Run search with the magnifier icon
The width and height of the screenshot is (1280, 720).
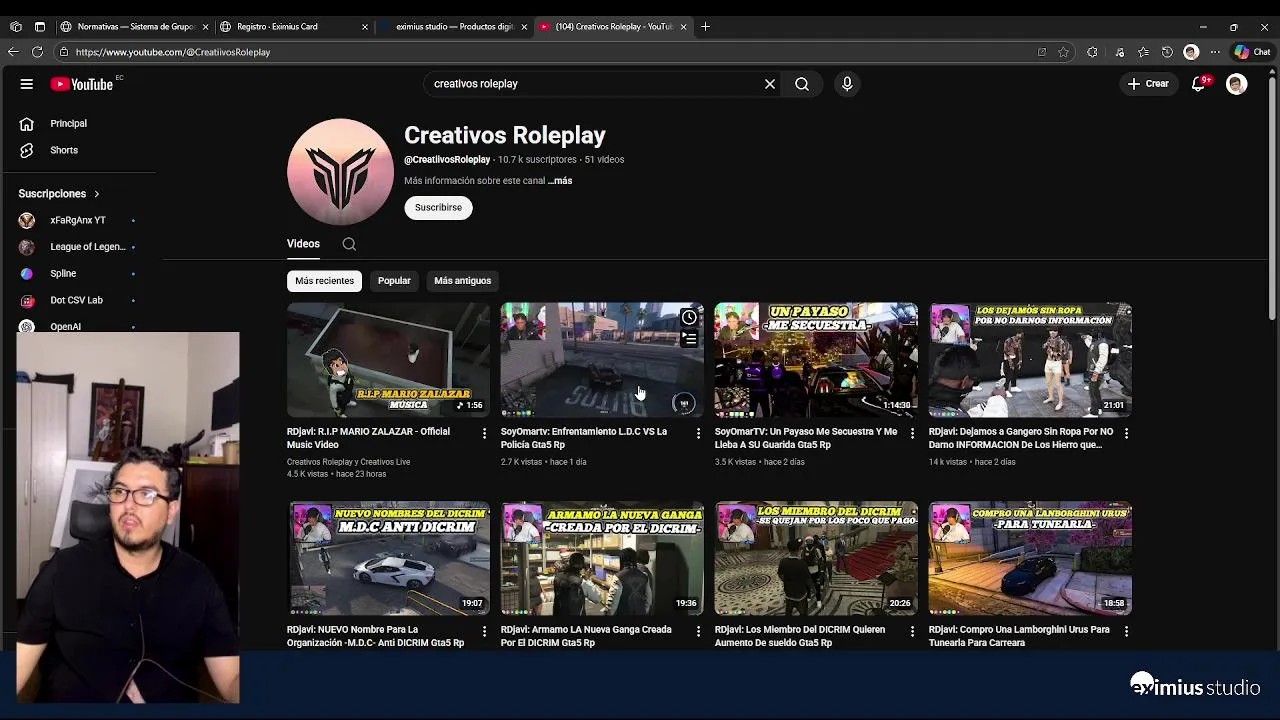tap(802, 84)
